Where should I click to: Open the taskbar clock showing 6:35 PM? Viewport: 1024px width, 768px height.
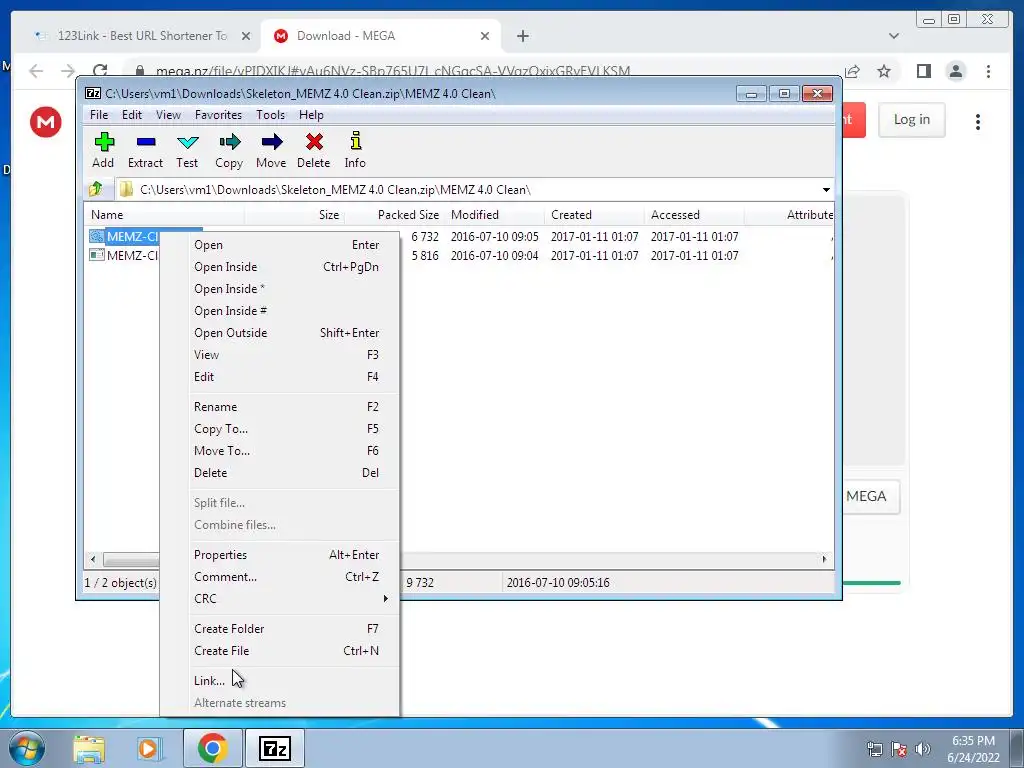coord(973,749)
